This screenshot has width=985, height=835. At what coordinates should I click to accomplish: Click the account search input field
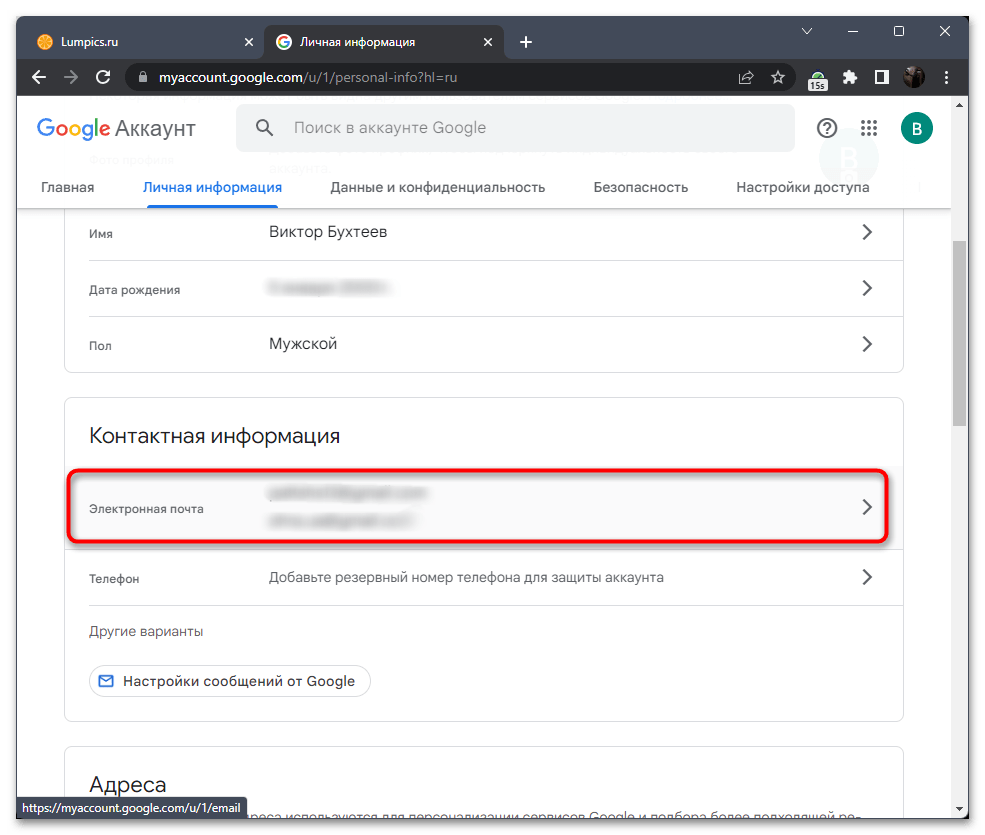tap(530, 128)
